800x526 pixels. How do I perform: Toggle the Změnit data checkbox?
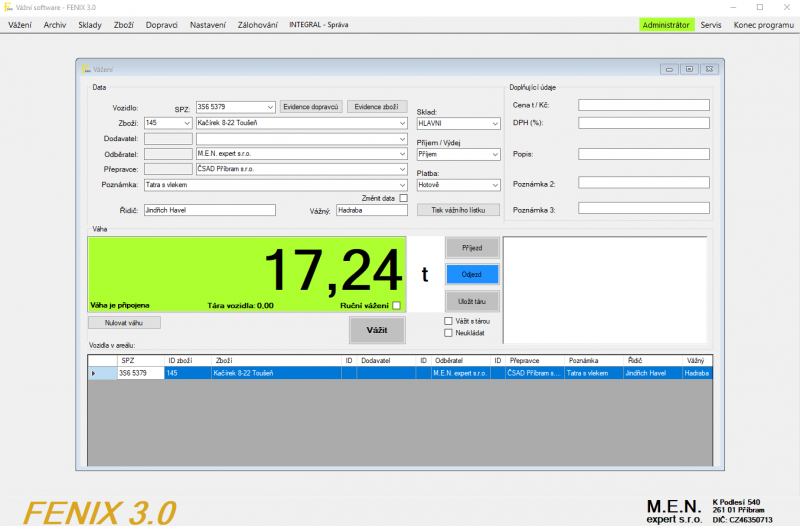pos(403,198)
